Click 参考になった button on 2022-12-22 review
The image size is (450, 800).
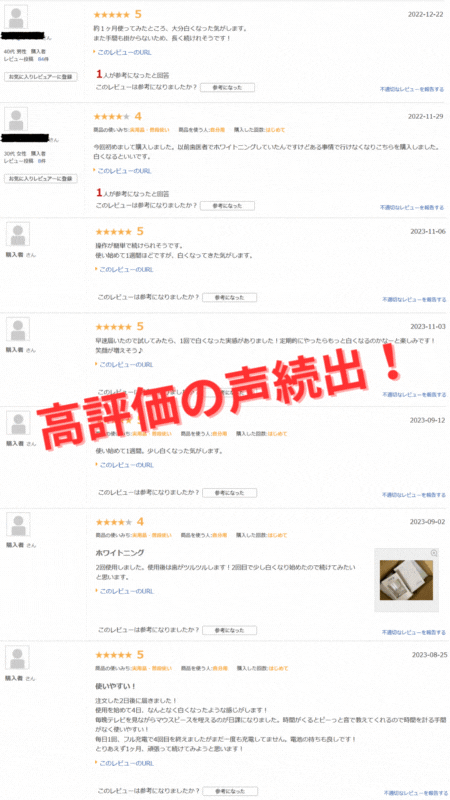pyautogui.click(x=227, y=87)
